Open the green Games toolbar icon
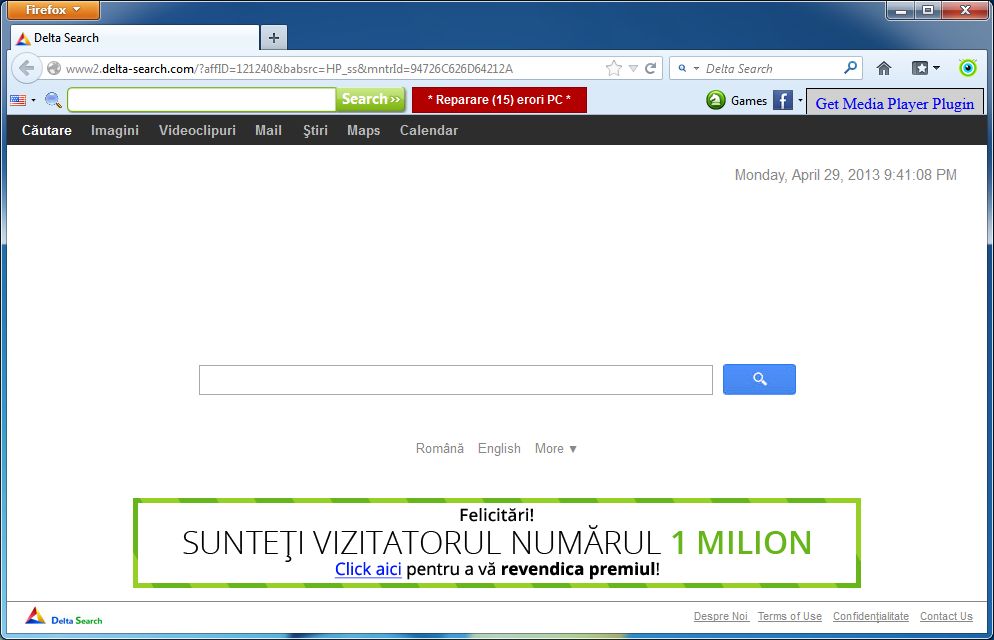The image size is (994, 640). (716, 100)
